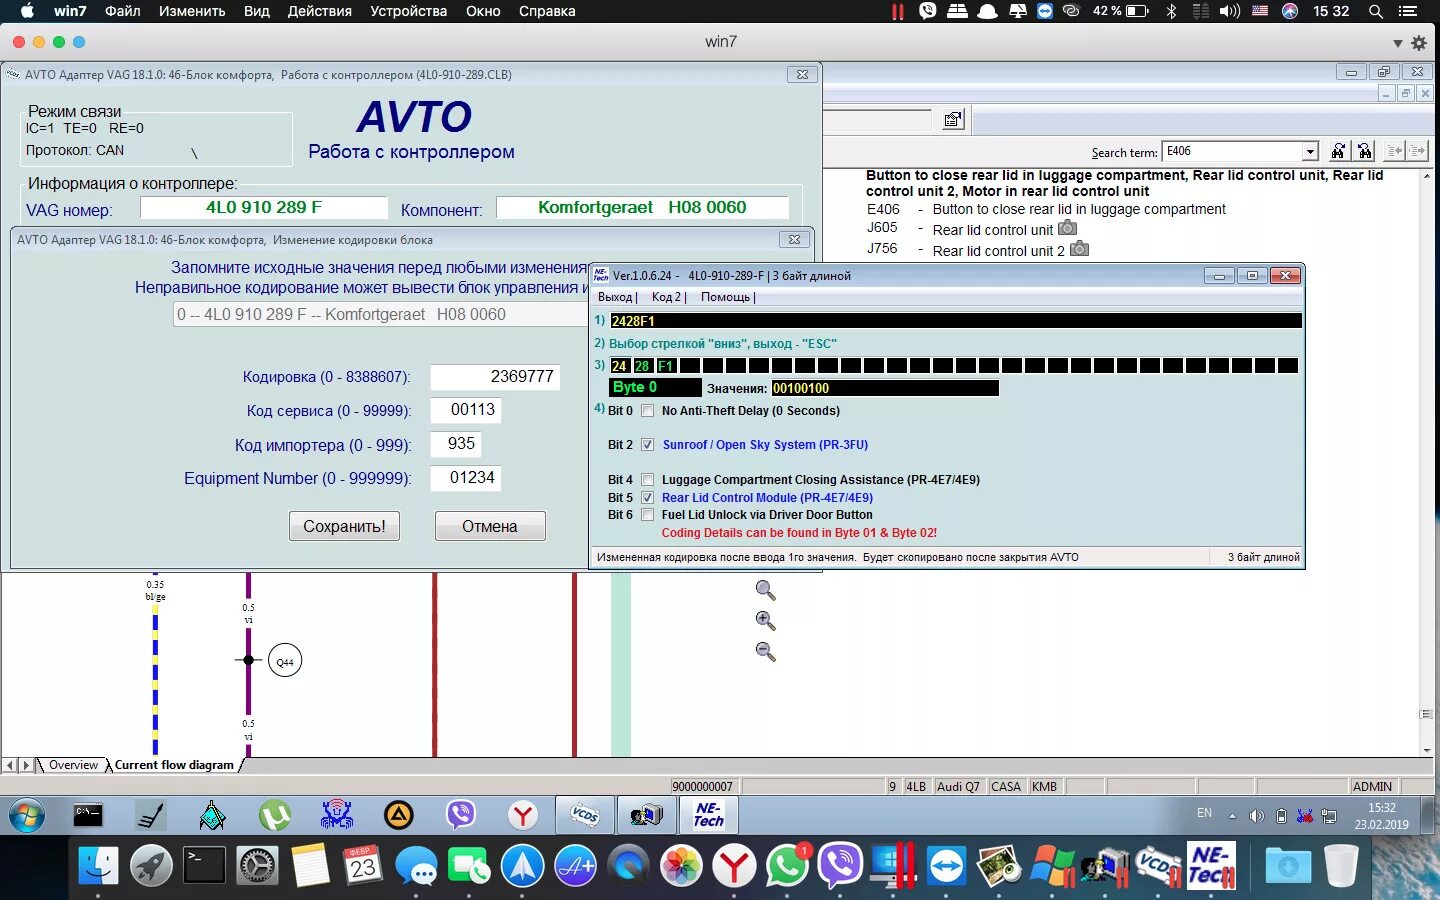Open the Код 2 menu in the coding helper
The width and height of the screenshot is (1440, 900).
(x=669, y=297)
